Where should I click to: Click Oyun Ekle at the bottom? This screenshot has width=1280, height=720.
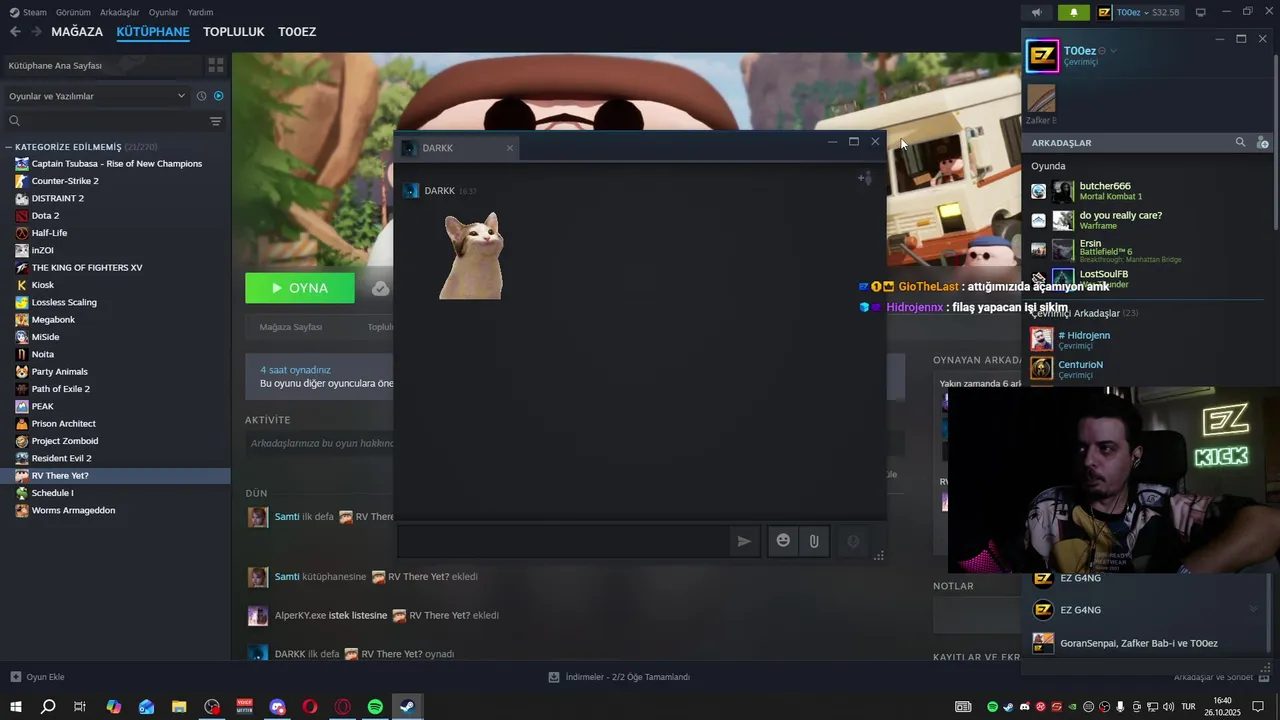tap(37, 677)
